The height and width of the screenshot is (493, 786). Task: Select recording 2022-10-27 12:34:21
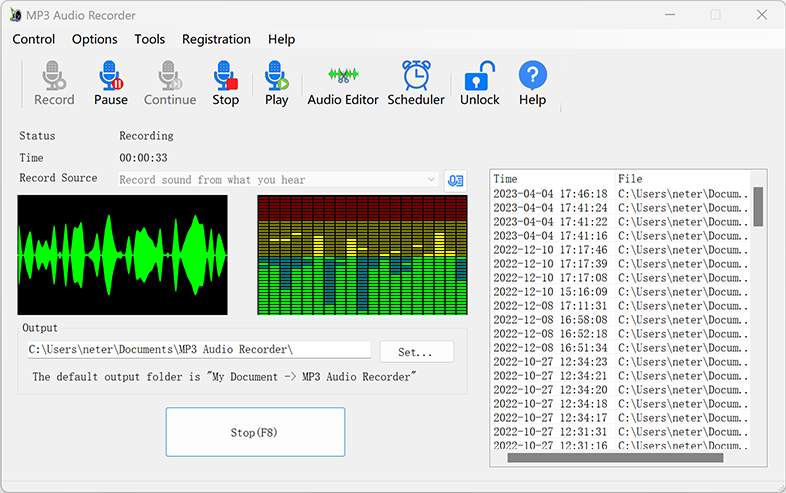coord(620,376)
